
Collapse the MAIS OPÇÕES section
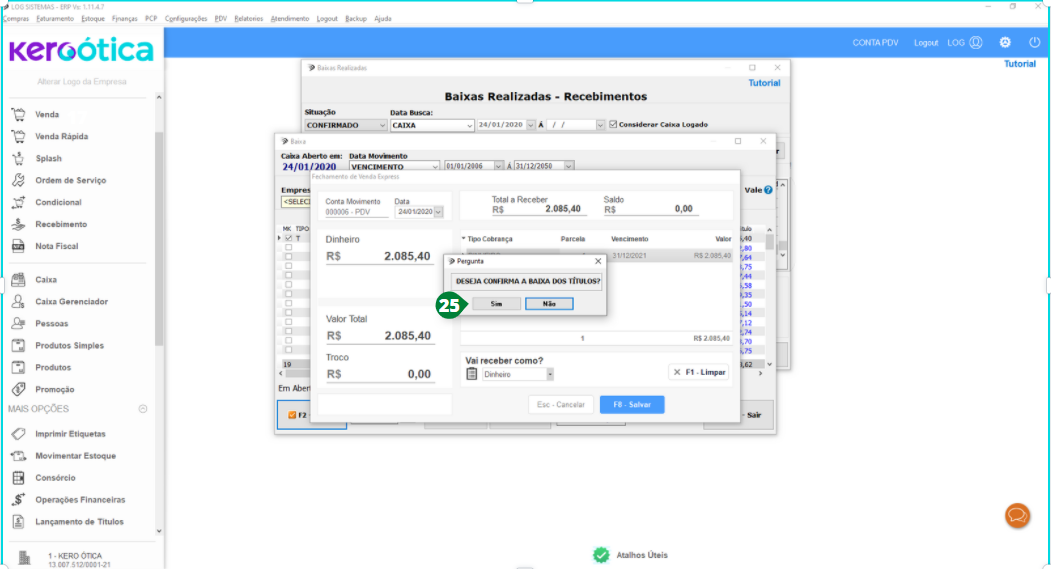(x=143, y=409)
